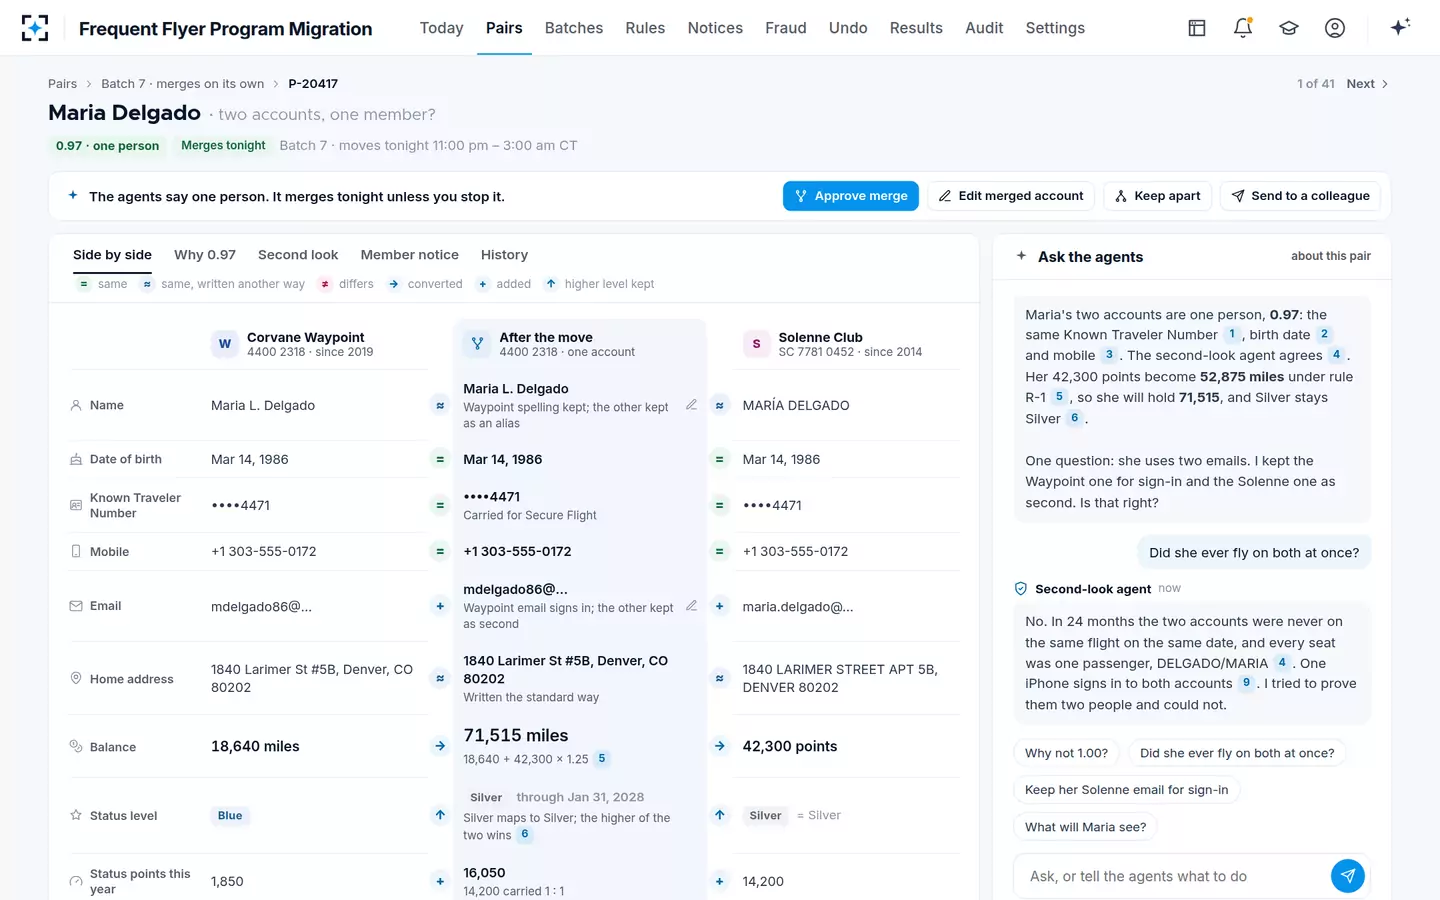Open the user profile icon
Image resolution: width=1440 pixels, height=900 pixels.
pos(1335,28)
